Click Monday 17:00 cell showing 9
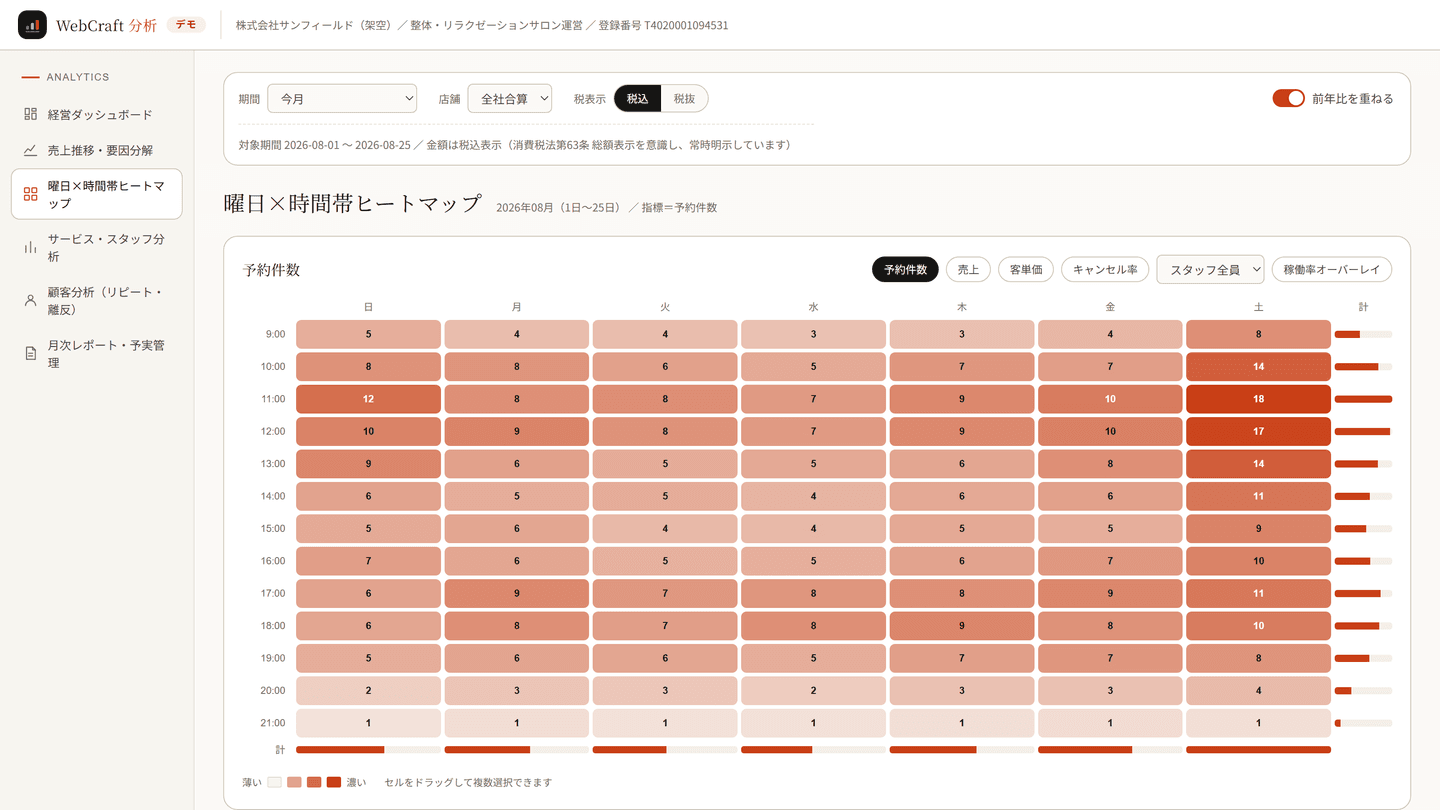This screenshot has width=1440, height=810. coord(516,593)
